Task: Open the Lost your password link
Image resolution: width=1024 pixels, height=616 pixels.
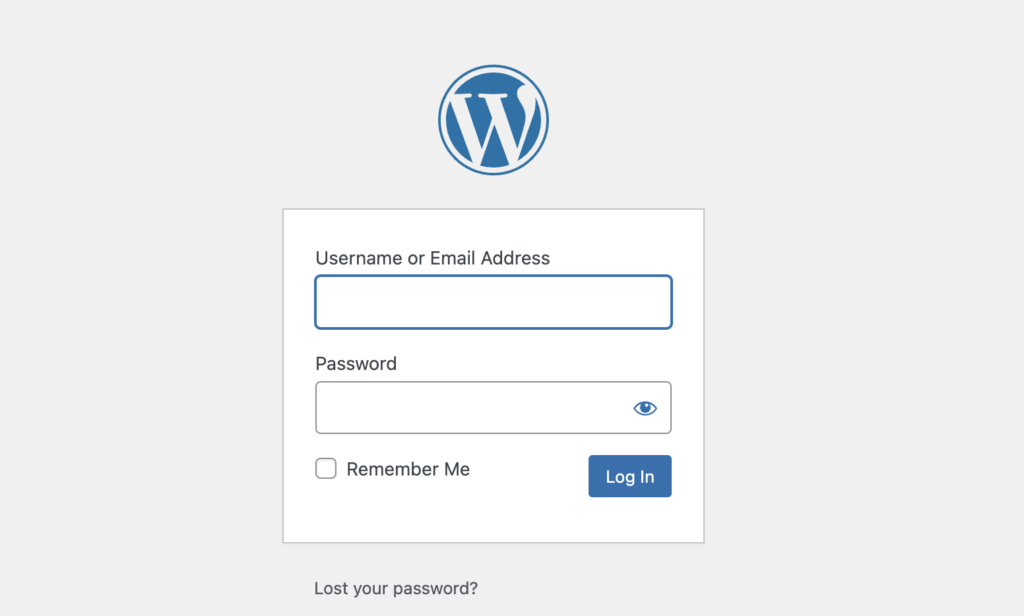Action: [396, 588]
